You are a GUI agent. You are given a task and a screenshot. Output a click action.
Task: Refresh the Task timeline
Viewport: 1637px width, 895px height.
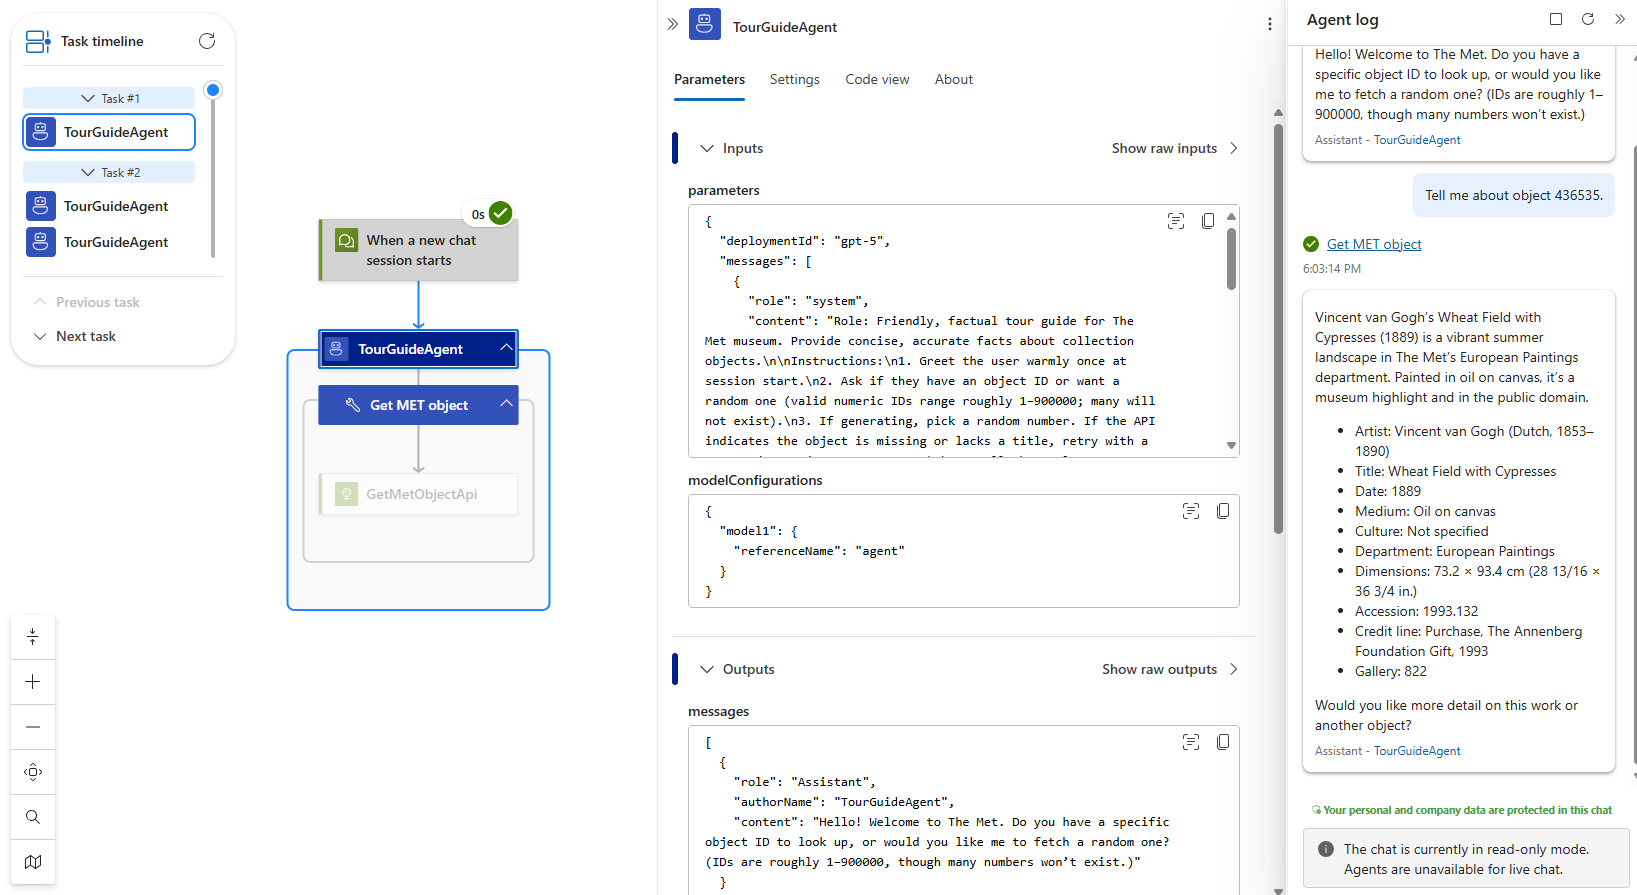(207, 41)
